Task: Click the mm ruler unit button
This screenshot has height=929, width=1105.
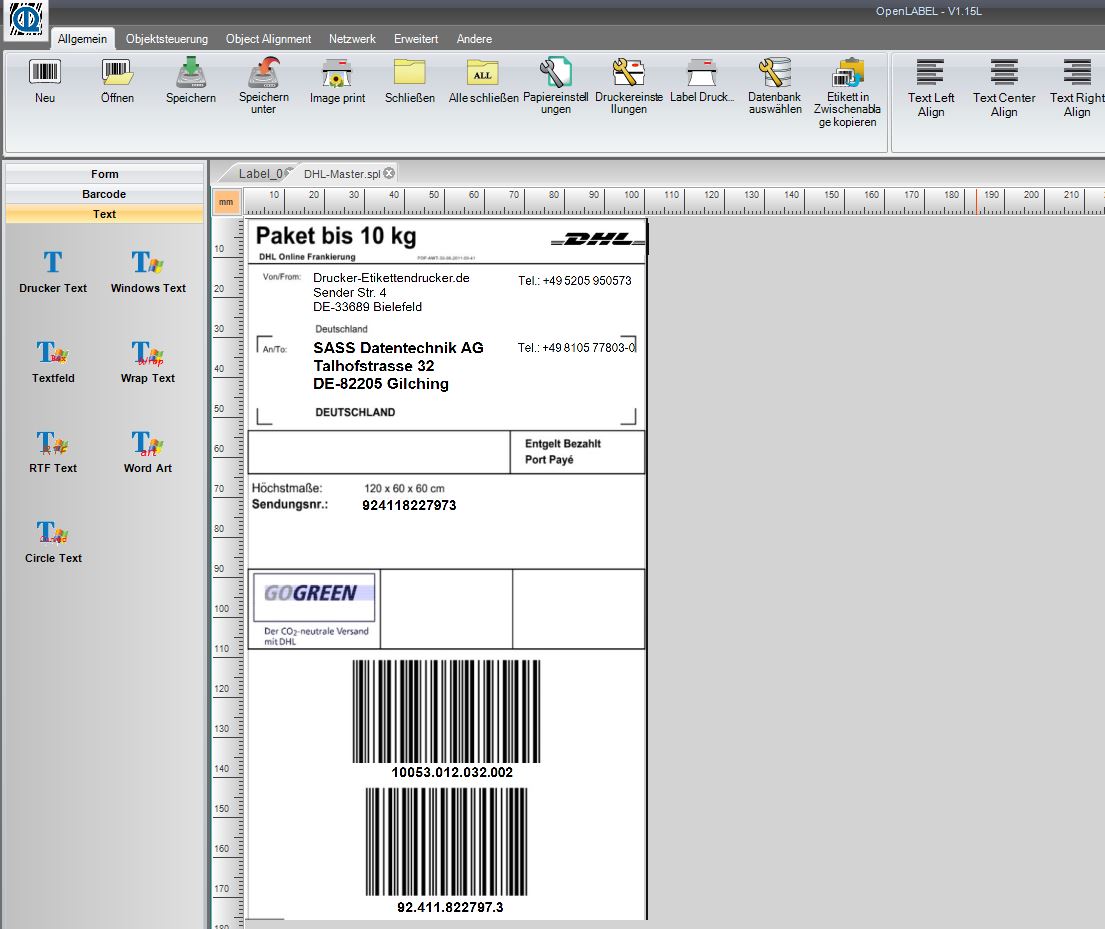Action: pos(226,202)
